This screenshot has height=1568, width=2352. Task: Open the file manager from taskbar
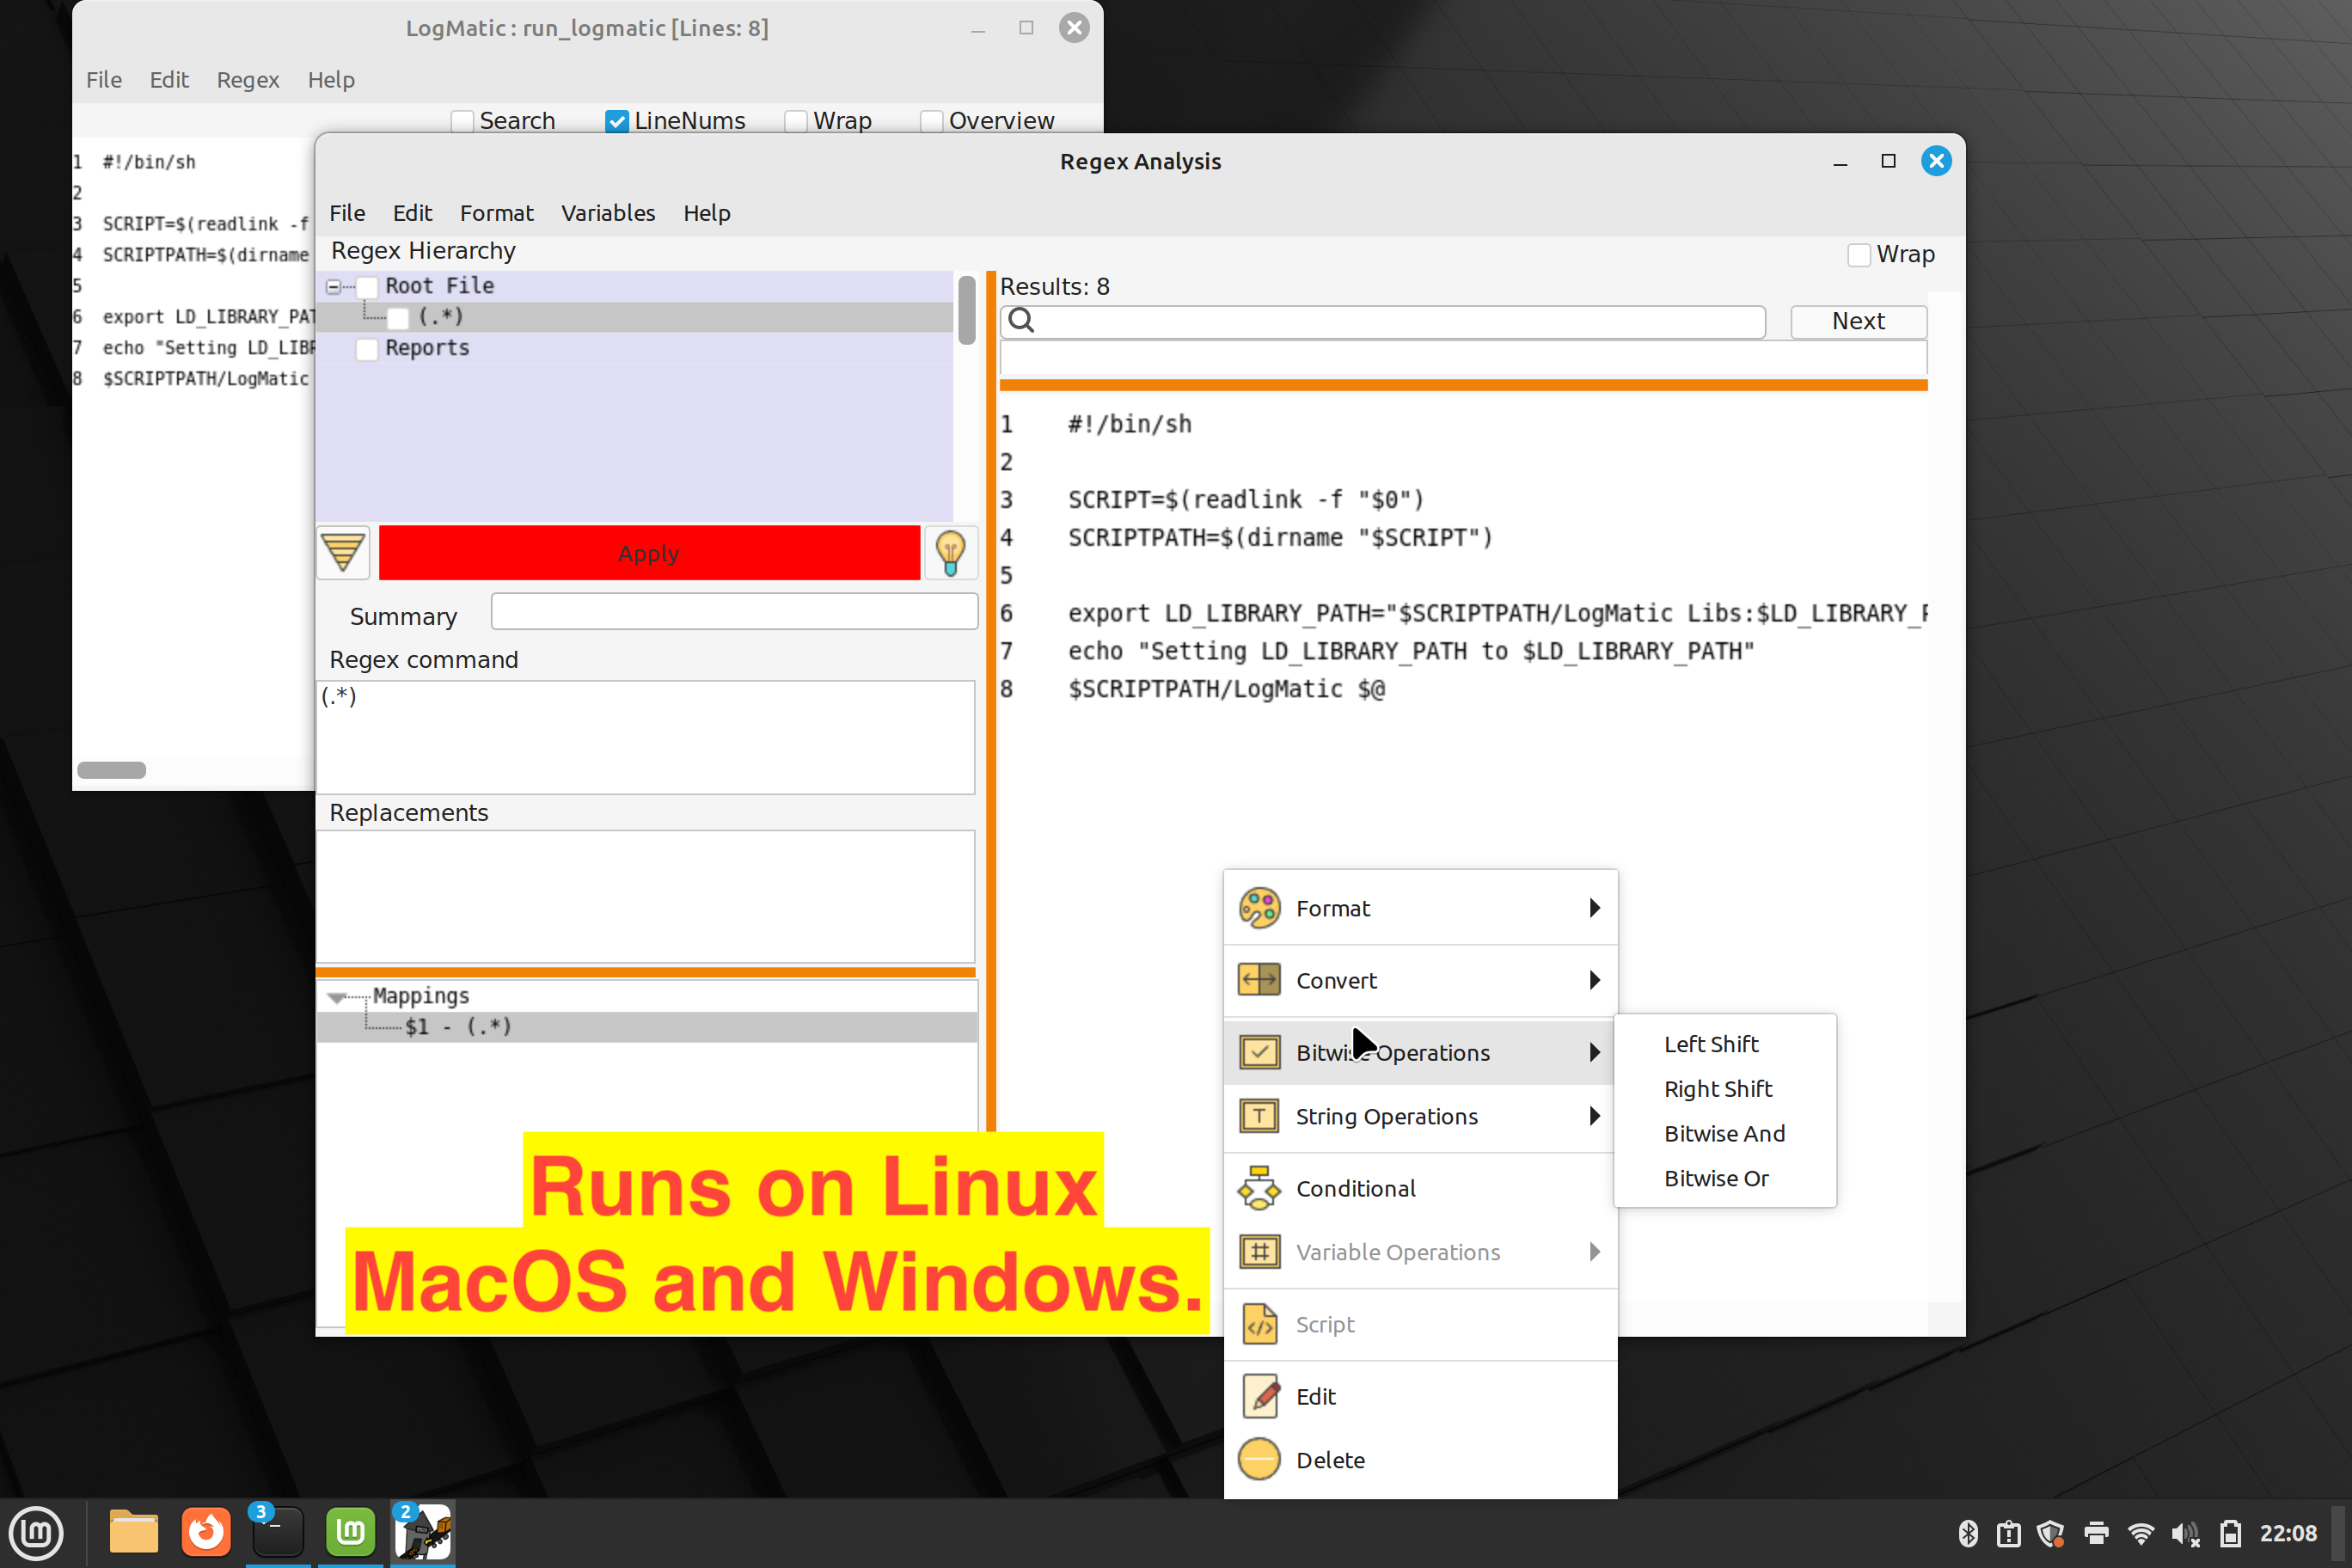pyautogui.click(x=133, y=1532)
